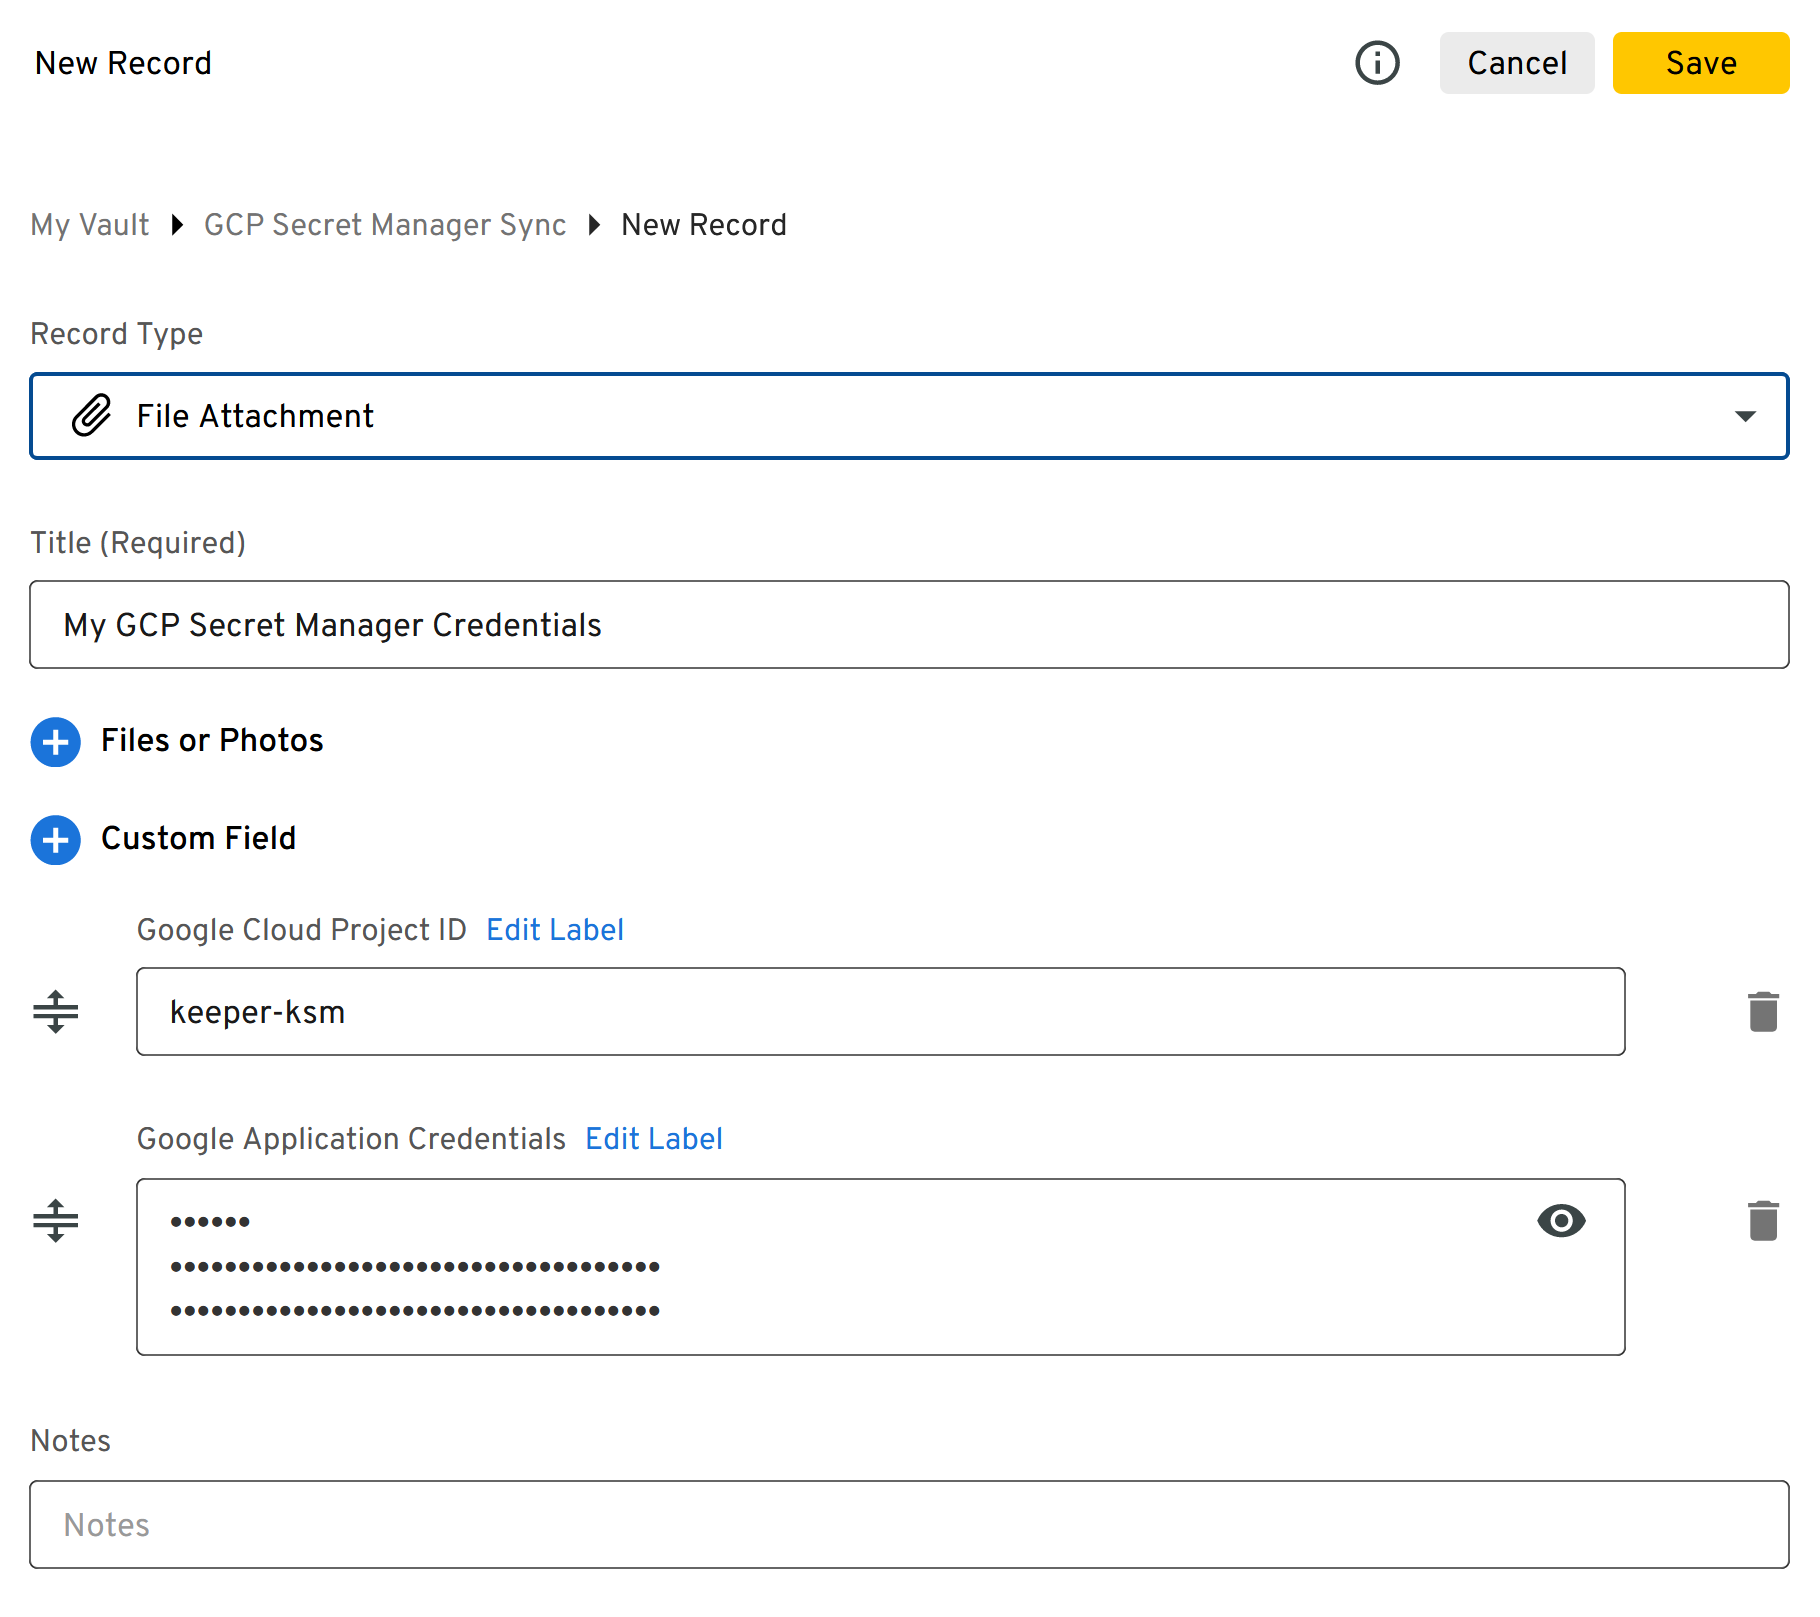This screenshot has height=1617, width=1820.
Task: Edit the label of Google Application Credentials
Action: click(654, 1138)
